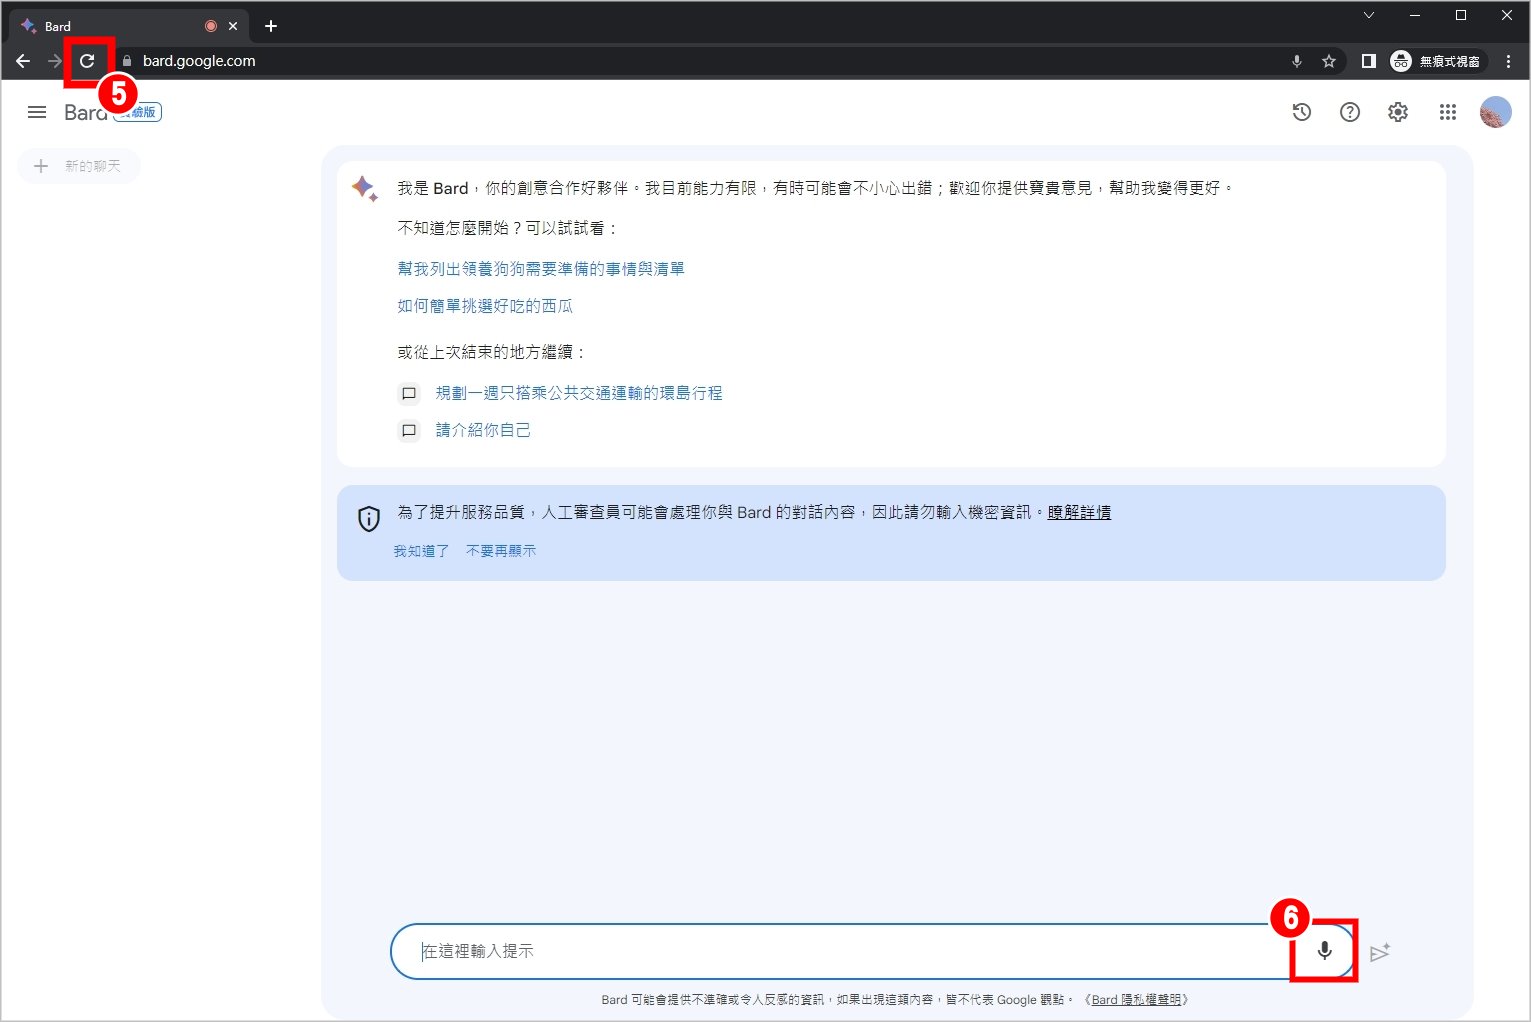The image size is (1531, 1022).
Task: Open the Bard hamburger main menu
Action: point(37,112)
